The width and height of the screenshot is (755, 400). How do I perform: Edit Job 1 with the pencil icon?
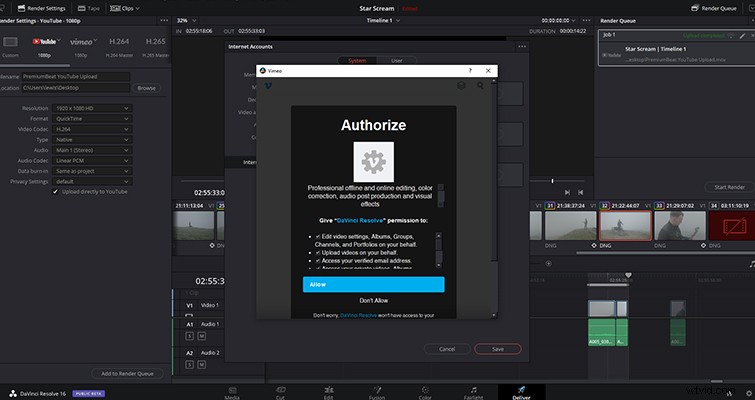[x=742, y=36]
